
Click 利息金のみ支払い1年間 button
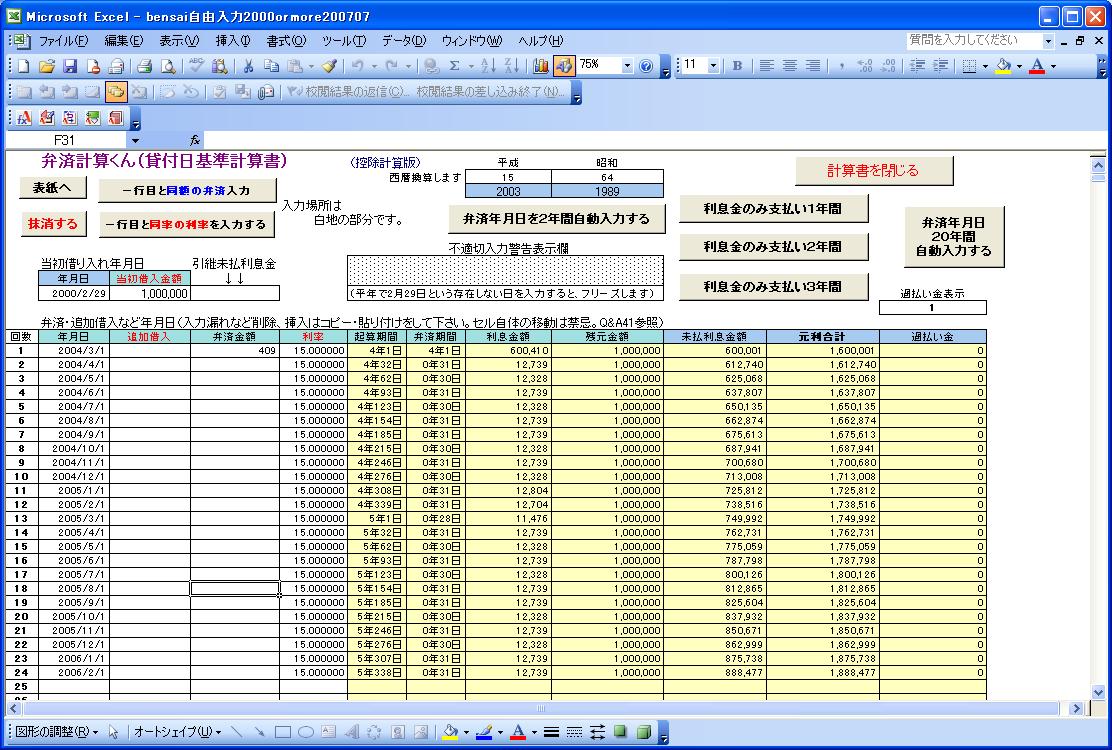[773, 208]
